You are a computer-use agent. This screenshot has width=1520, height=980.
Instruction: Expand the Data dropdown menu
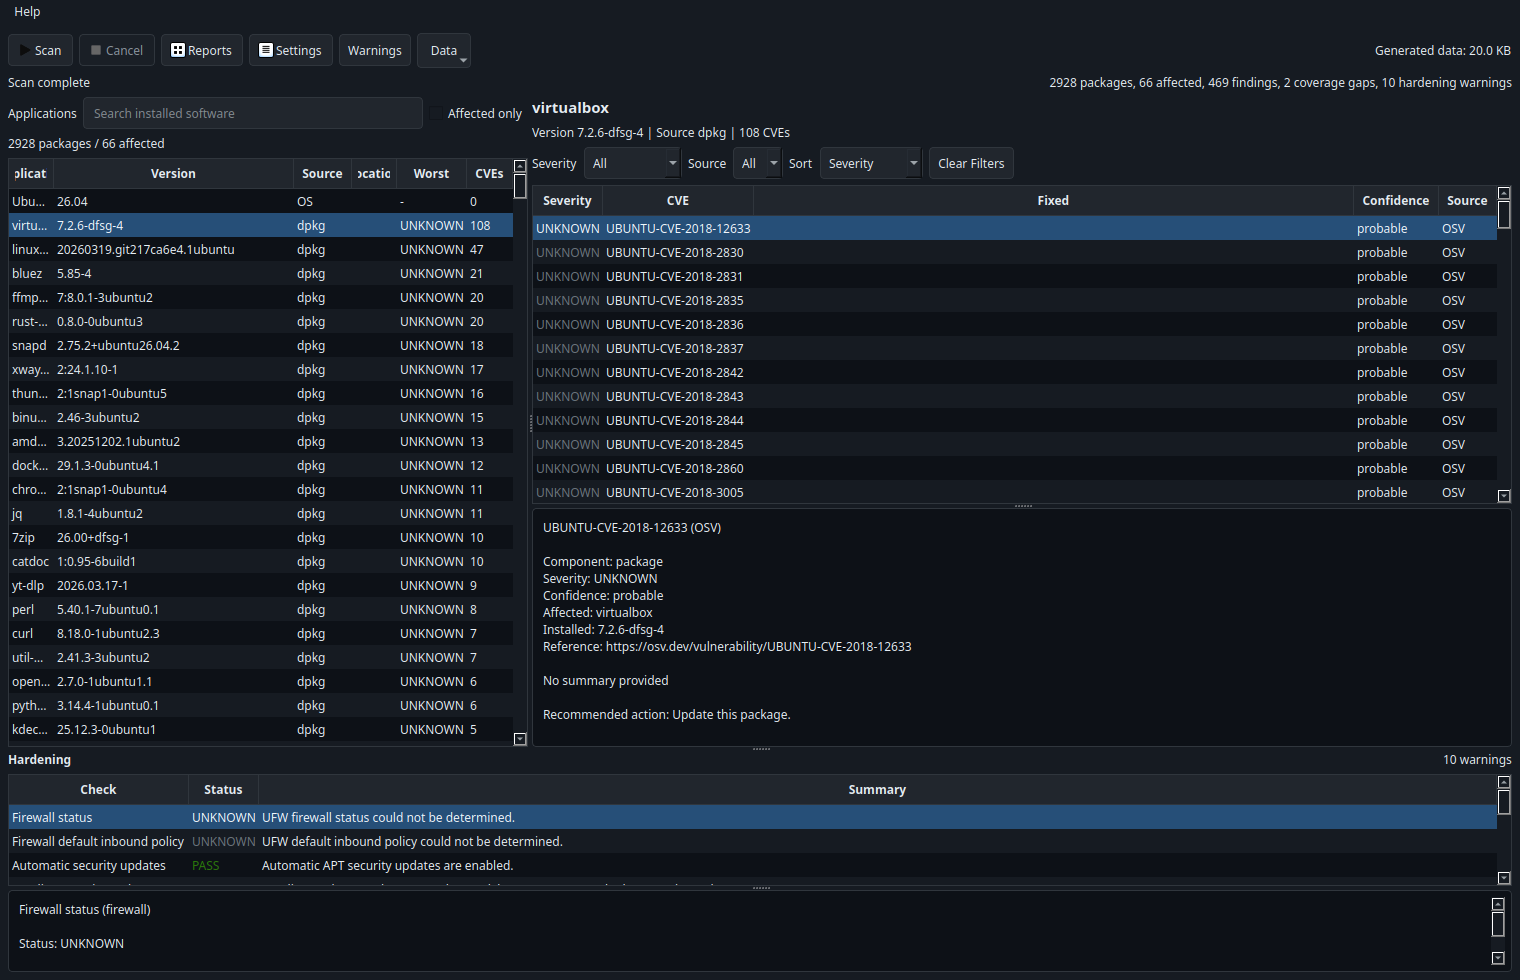coord(444,50)
